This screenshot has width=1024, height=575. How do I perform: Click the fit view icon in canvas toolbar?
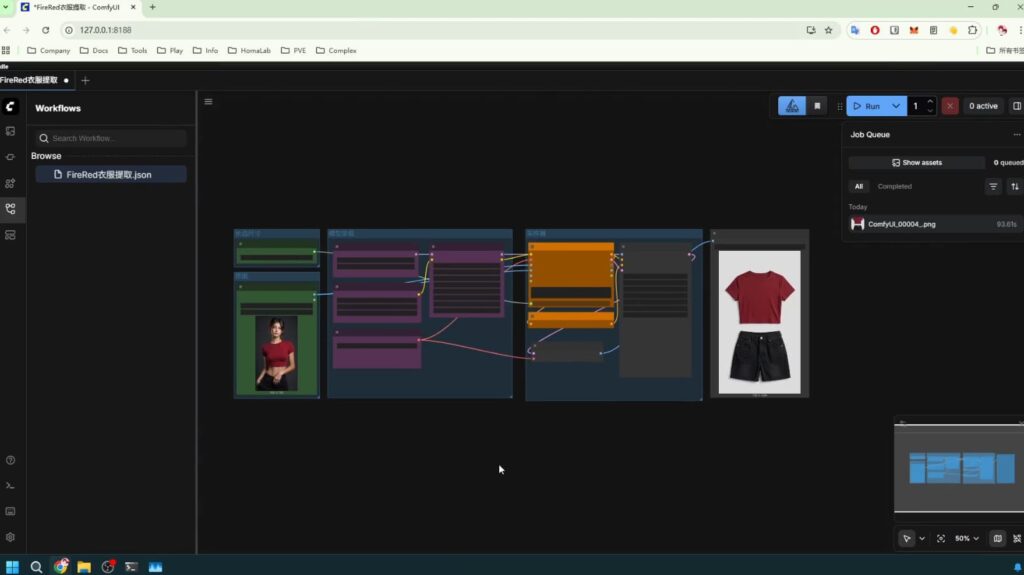941,538
